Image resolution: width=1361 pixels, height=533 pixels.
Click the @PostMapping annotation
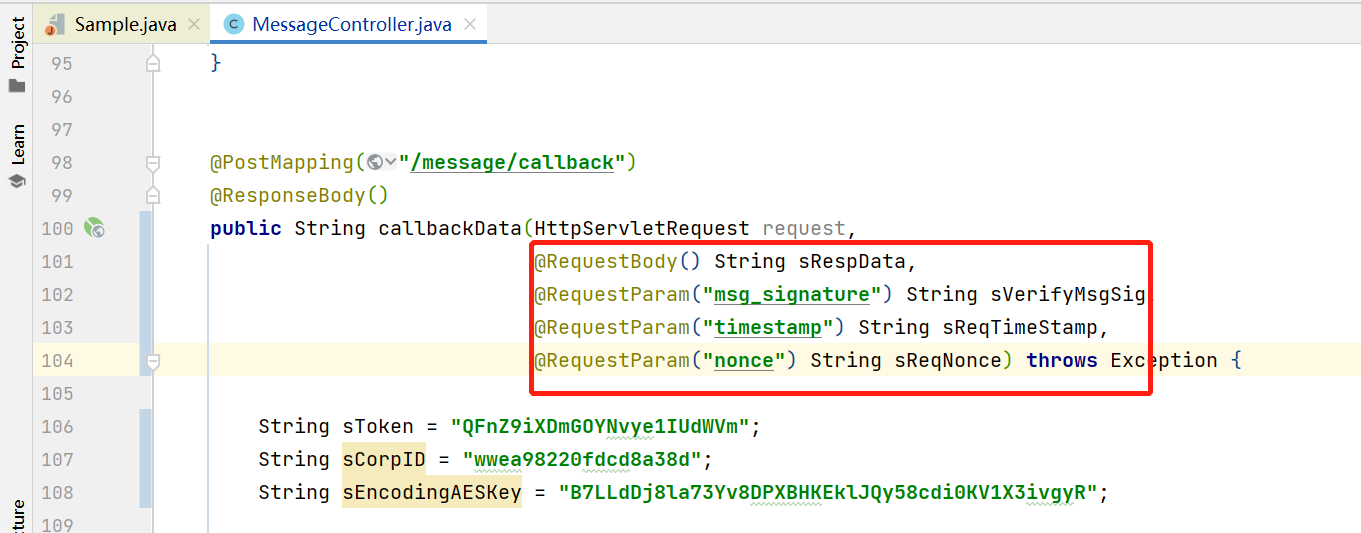282,162
